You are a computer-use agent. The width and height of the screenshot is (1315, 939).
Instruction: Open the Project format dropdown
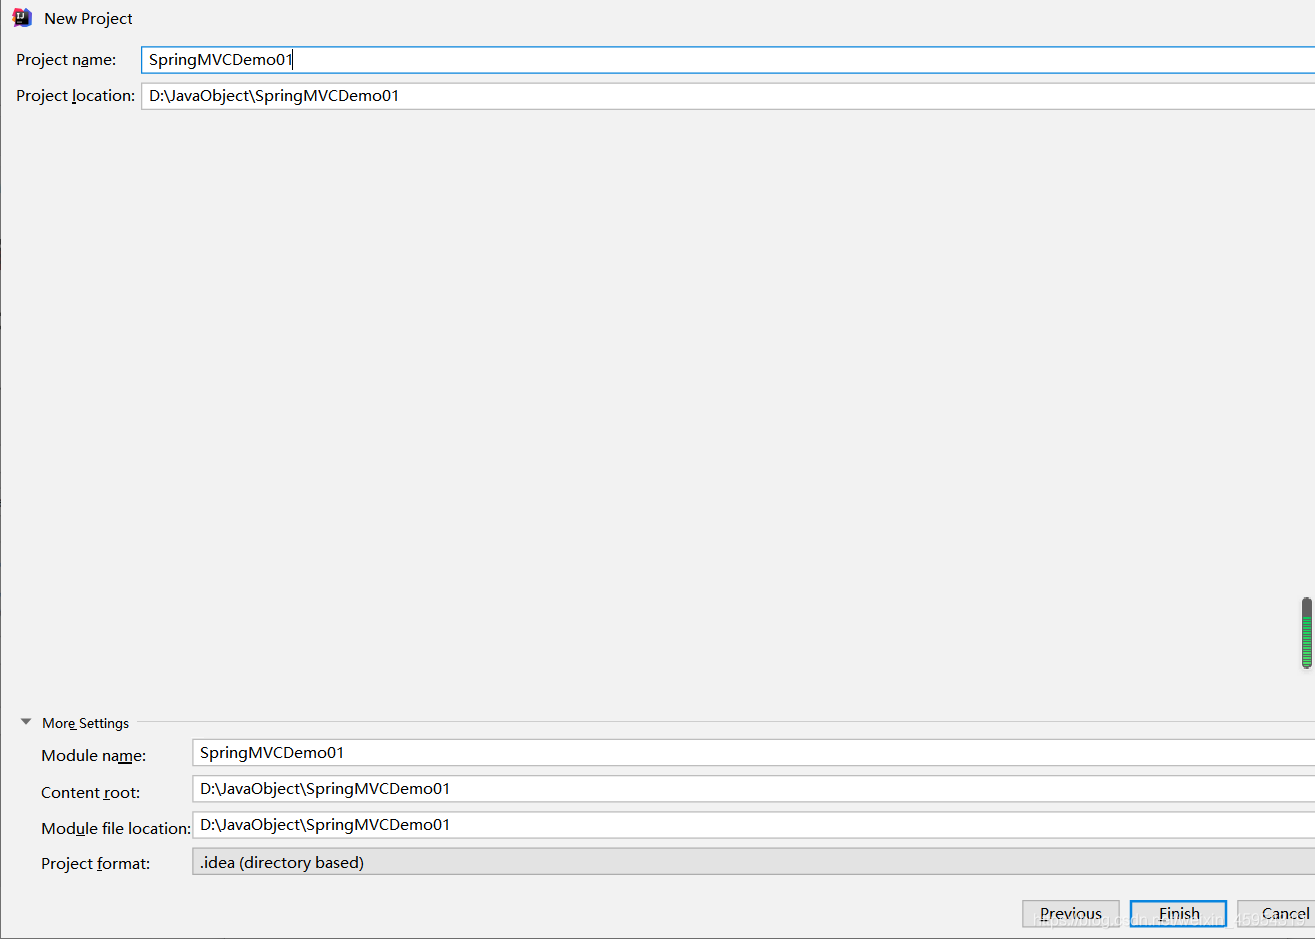753,862
